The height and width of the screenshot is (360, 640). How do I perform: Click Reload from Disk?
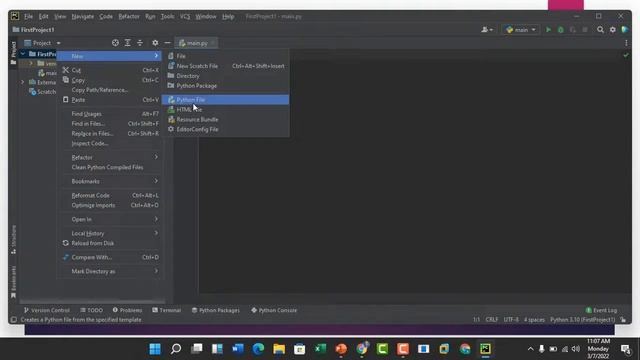coord(110,243)
